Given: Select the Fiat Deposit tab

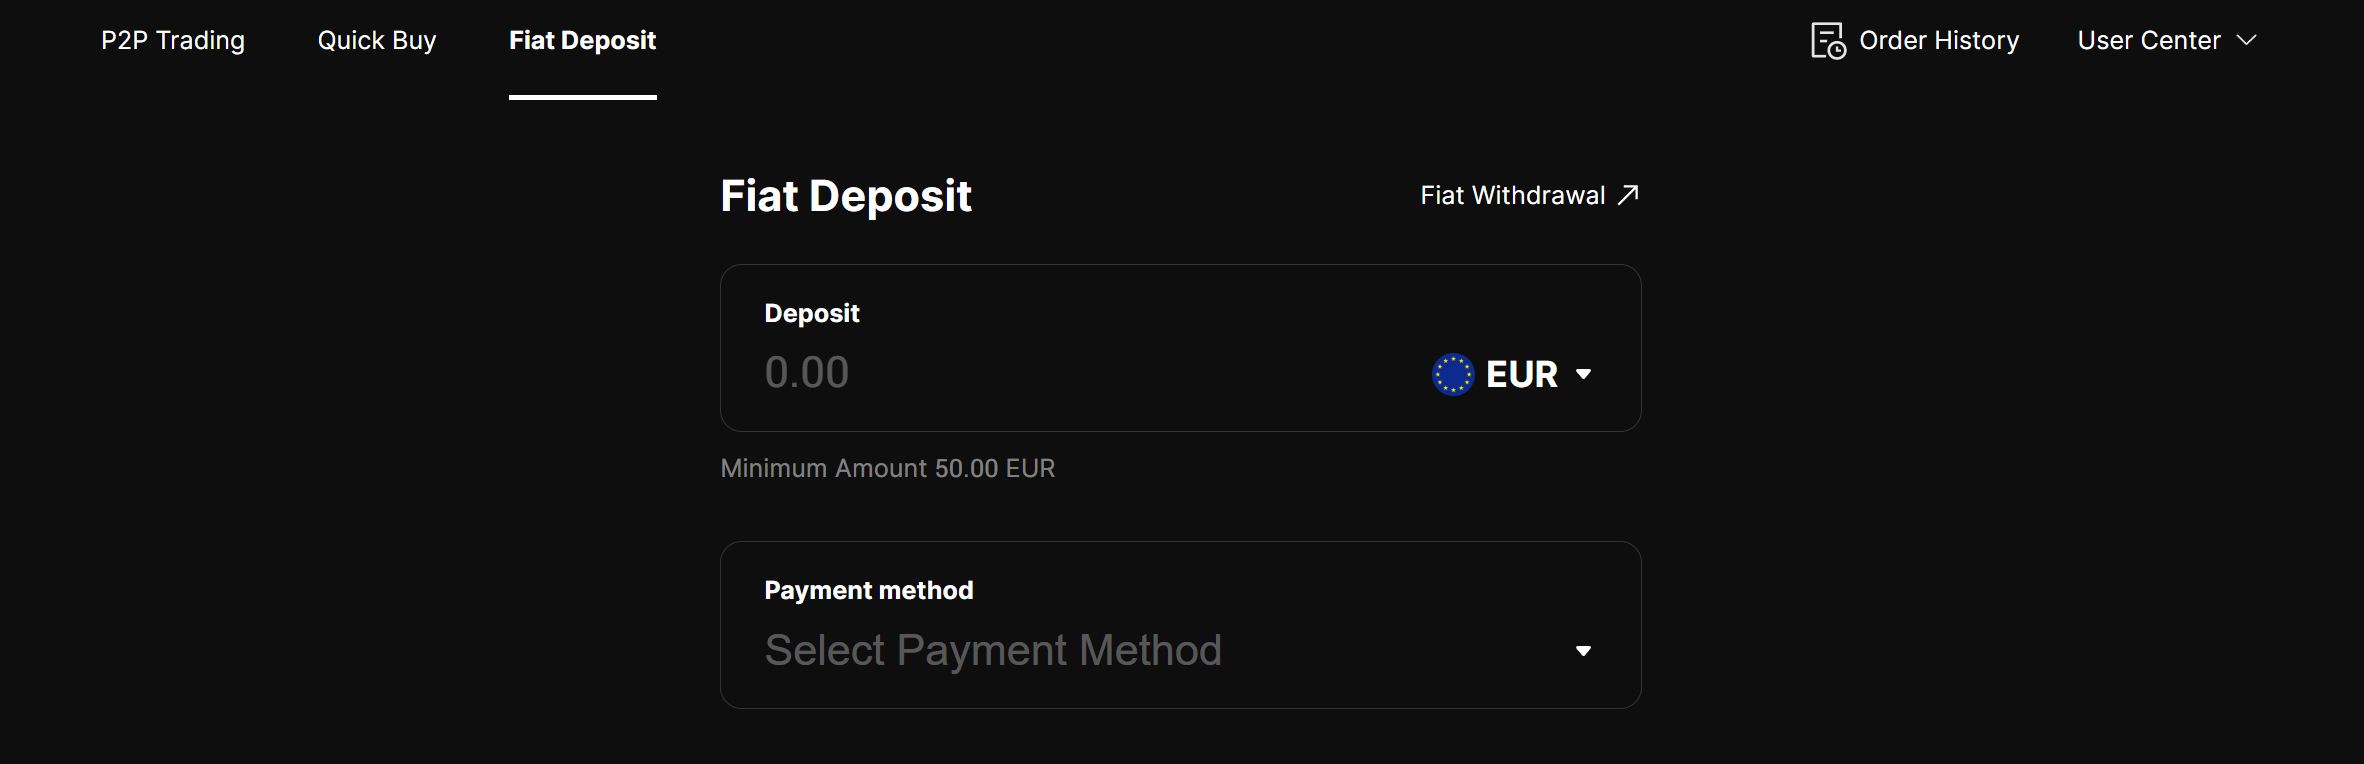Looking at the screenshot, I should tap(582, 40).
